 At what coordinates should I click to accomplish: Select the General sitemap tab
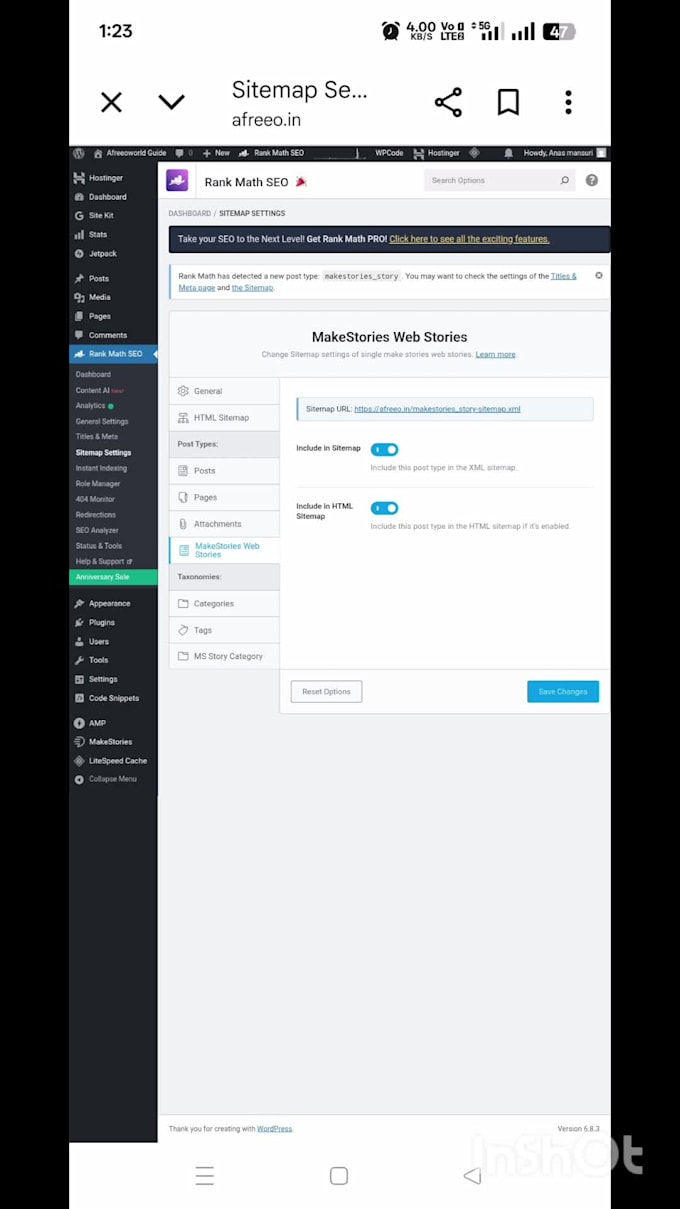pos(224,391)
